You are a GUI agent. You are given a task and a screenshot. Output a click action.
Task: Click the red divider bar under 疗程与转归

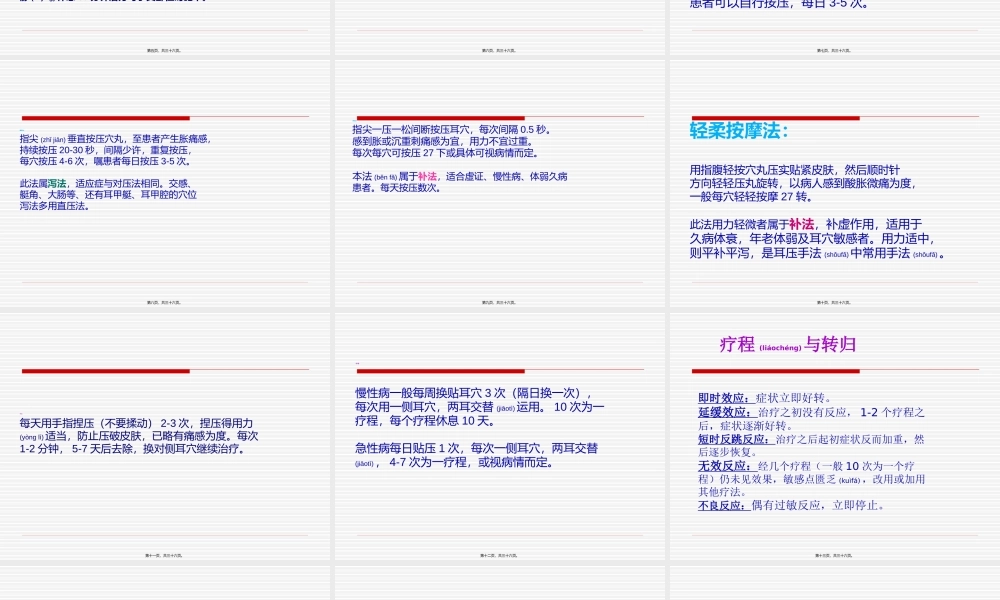click(x=775, y=369)
